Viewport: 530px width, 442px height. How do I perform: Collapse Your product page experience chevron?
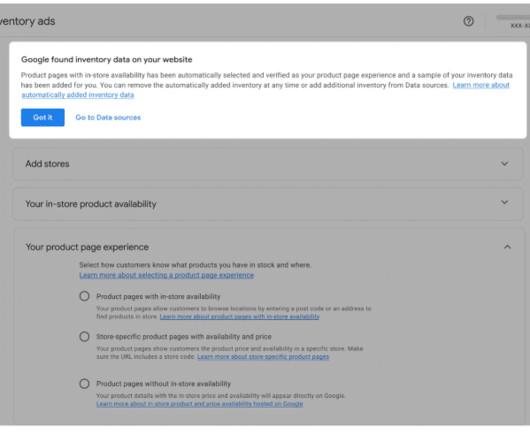(x=507, y=247)
